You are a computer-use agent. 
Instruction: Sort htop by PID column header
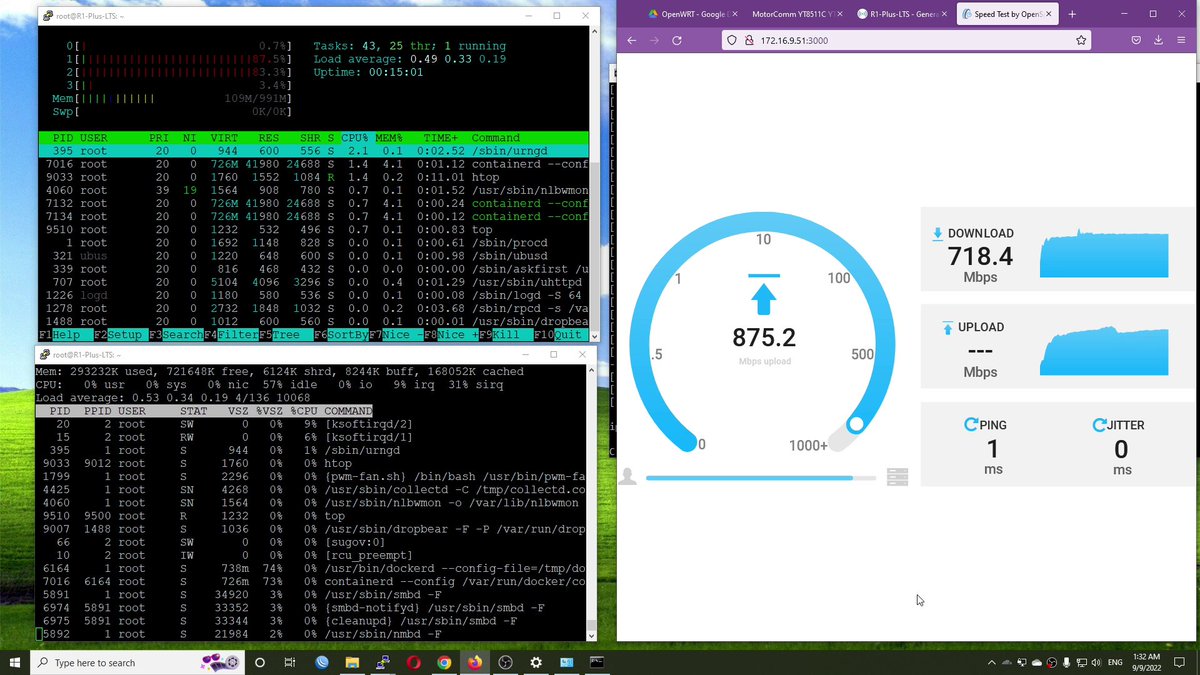pos(62,138)
